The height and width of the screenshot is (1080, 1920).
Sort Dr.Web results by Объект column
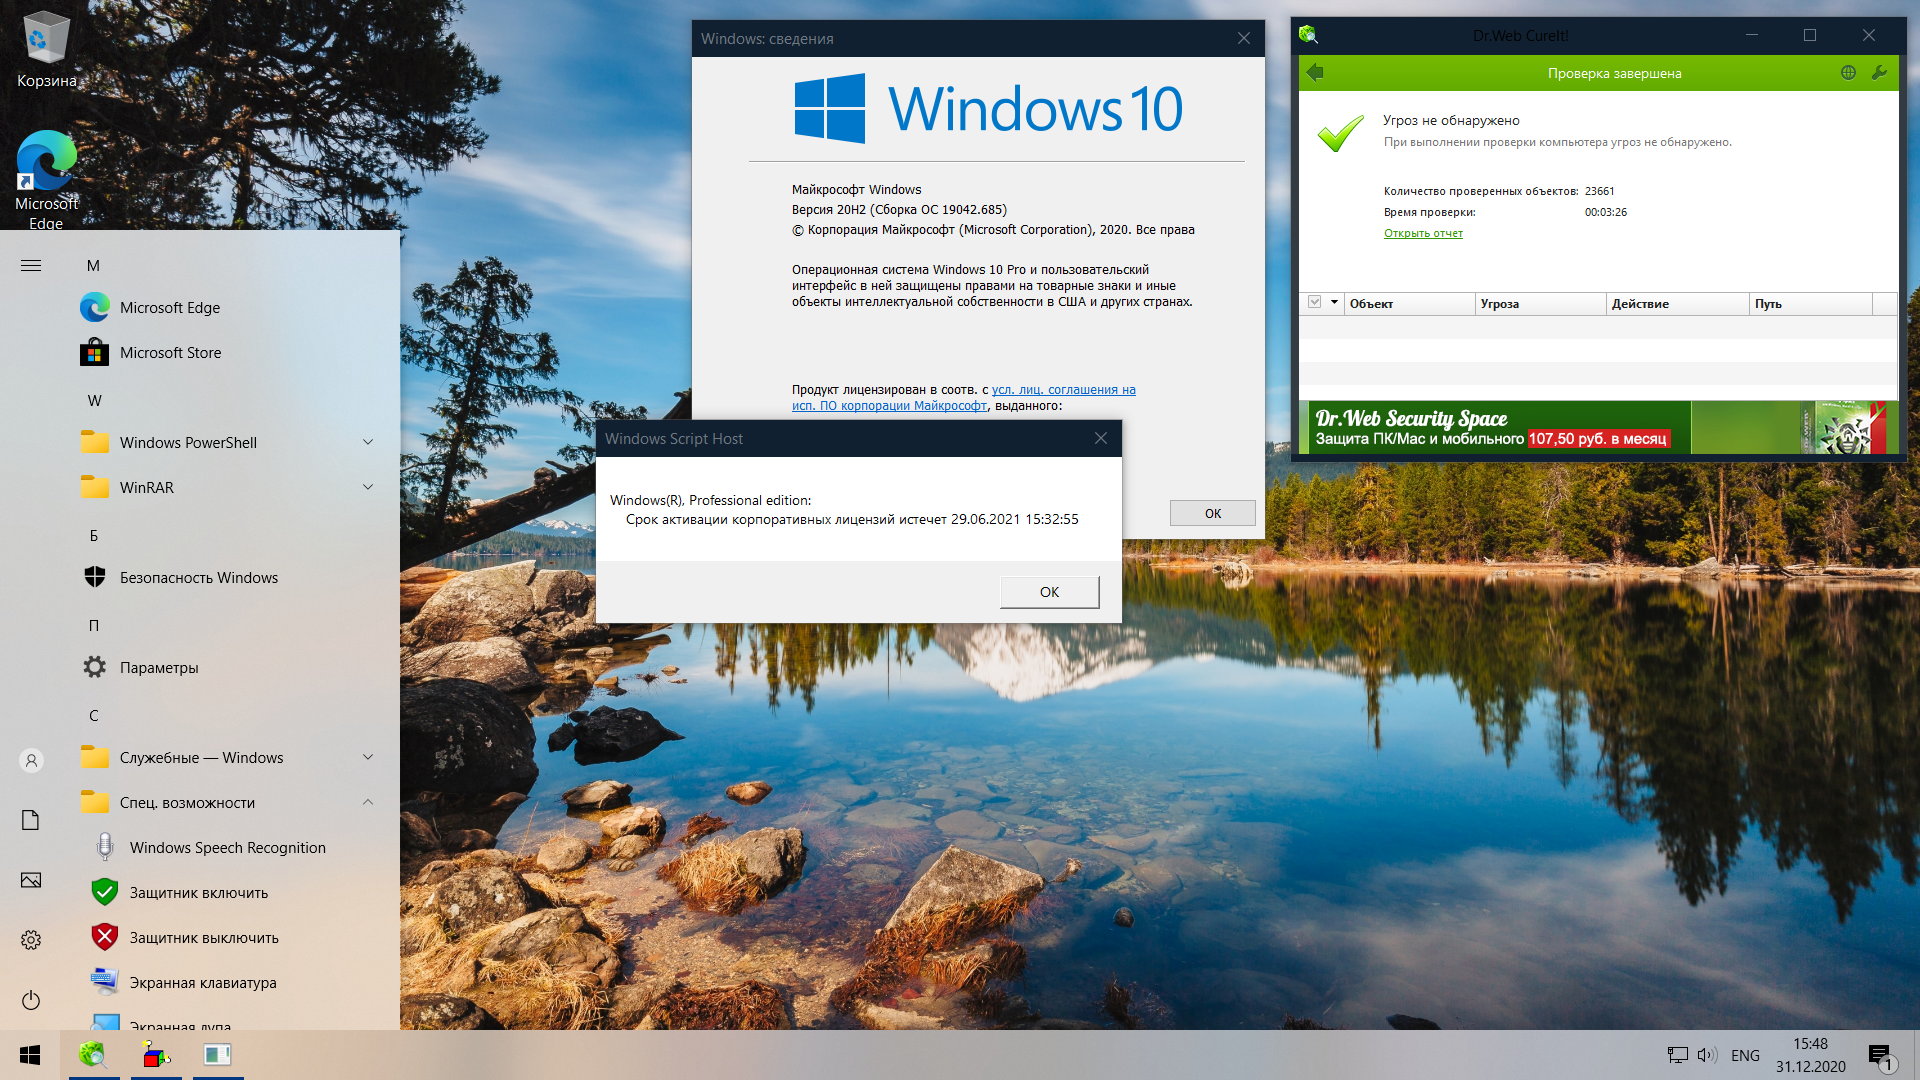click(x=1409, y=304)
